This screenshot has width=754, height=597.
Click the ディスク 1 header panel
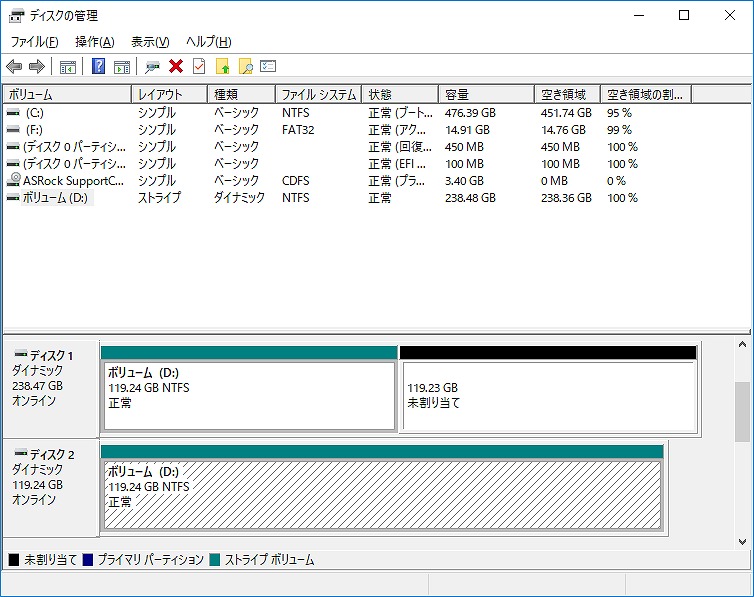[50, 389]
